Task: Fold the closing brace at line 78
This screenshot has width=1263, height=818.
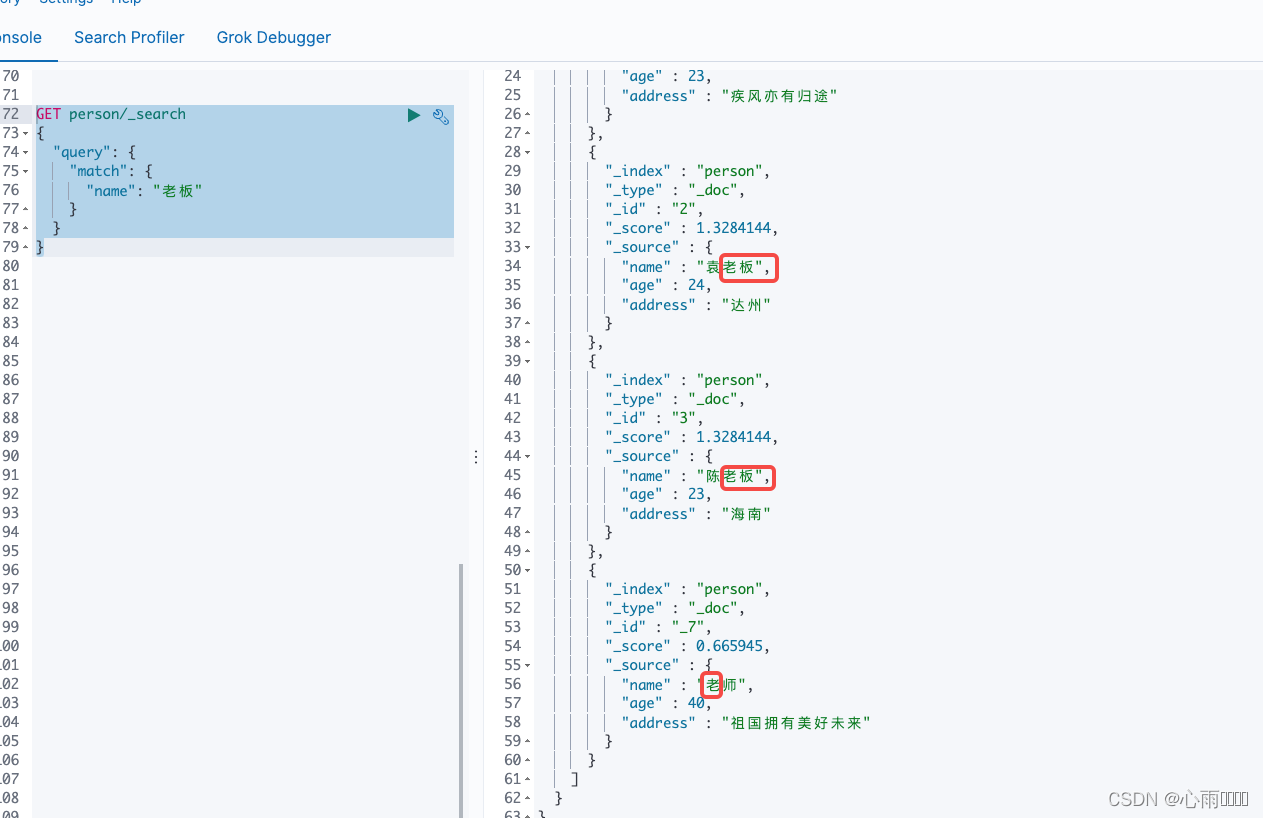Action: click(25, 228)
